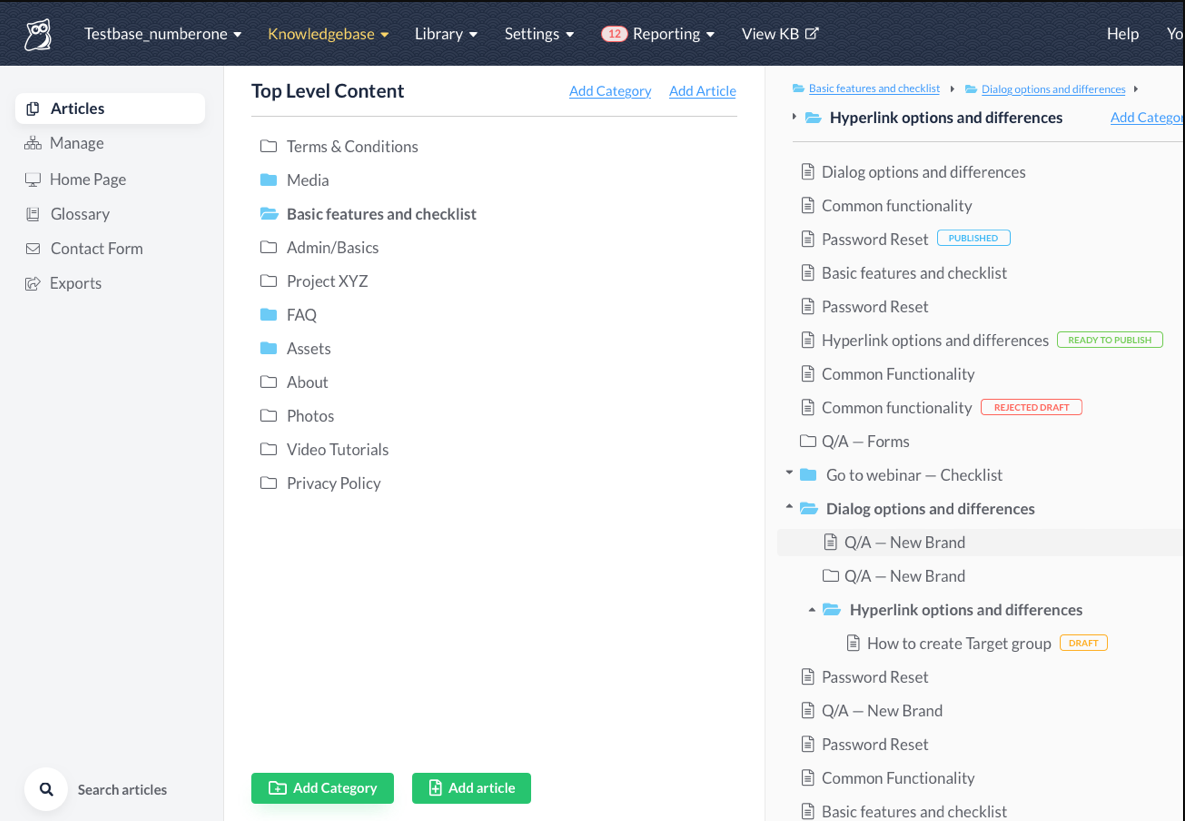This screenshot has height=821, width=1185.
Task: Open the search articles magnifier icon
Action: click(x=46, y=789)
